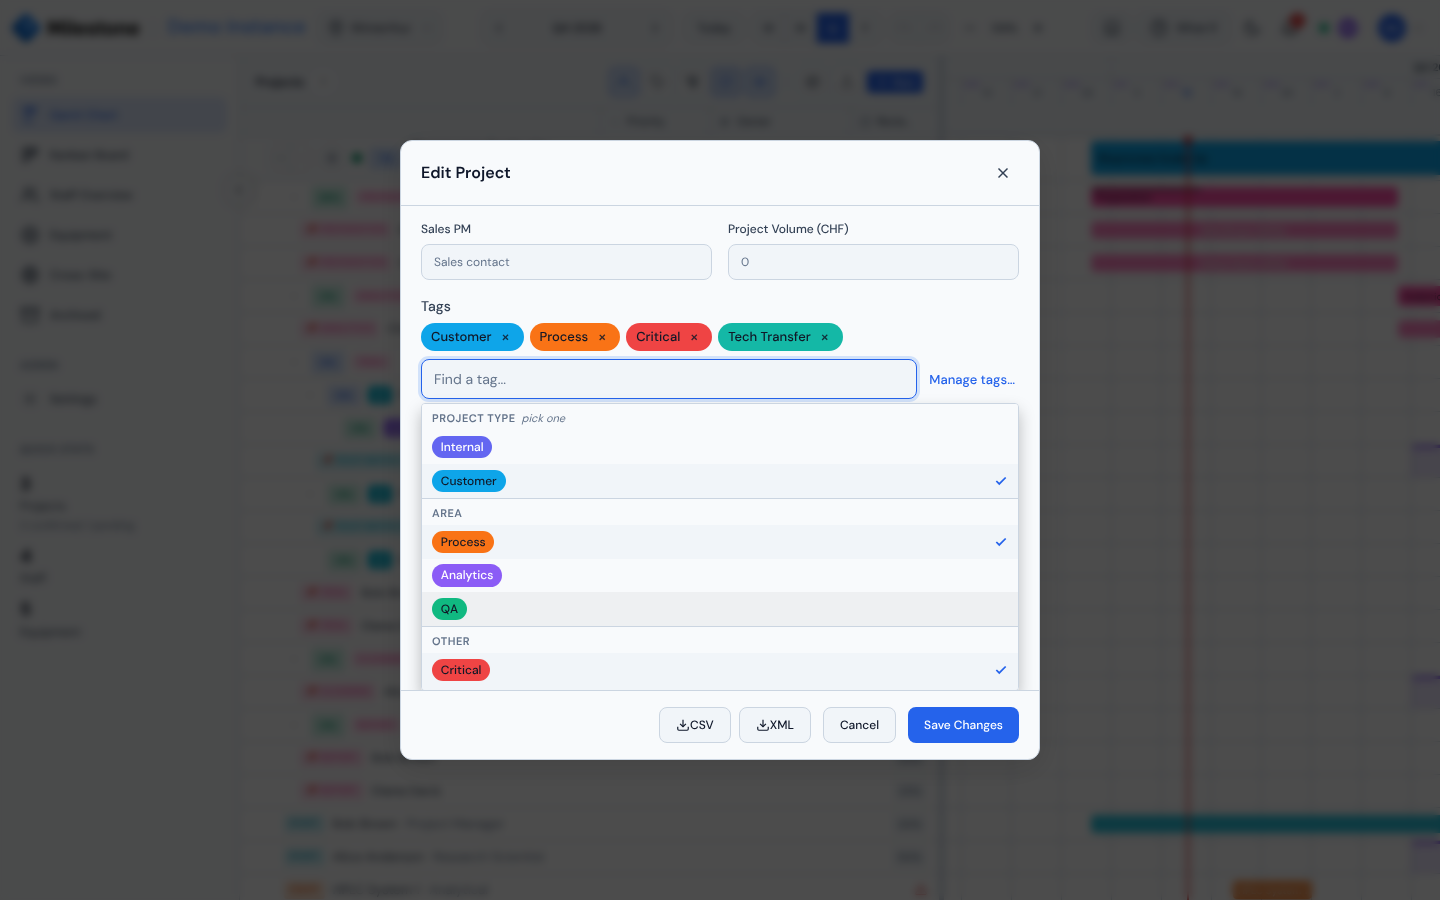Click the "Project Volume (CHF)" label

[788, 229]
